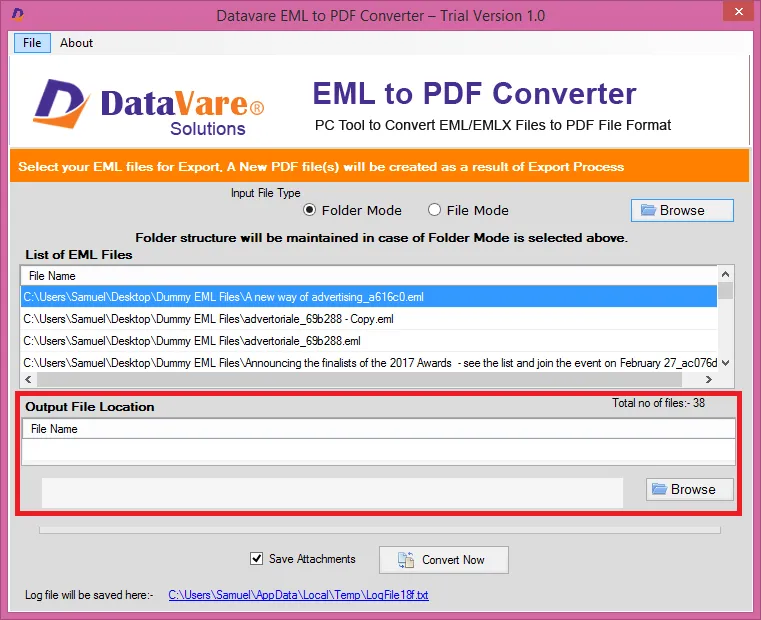The width and height of the screenshot is (761, 620).
Task: Click the conversion progress bar
Action: [x=380, y=530]
